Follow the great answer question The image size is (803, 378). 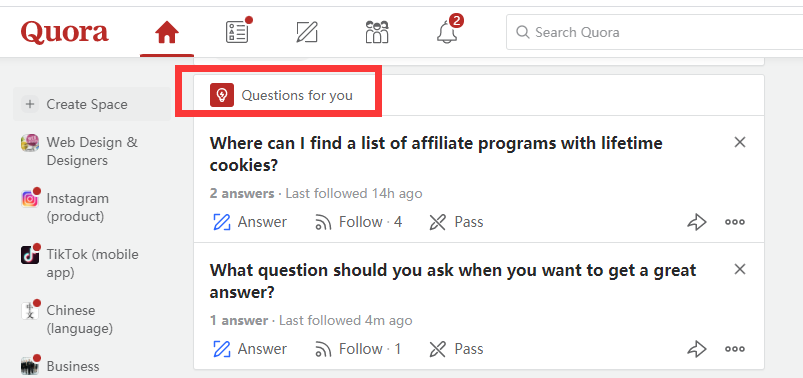pyautogui.click(x=358, y=349)
